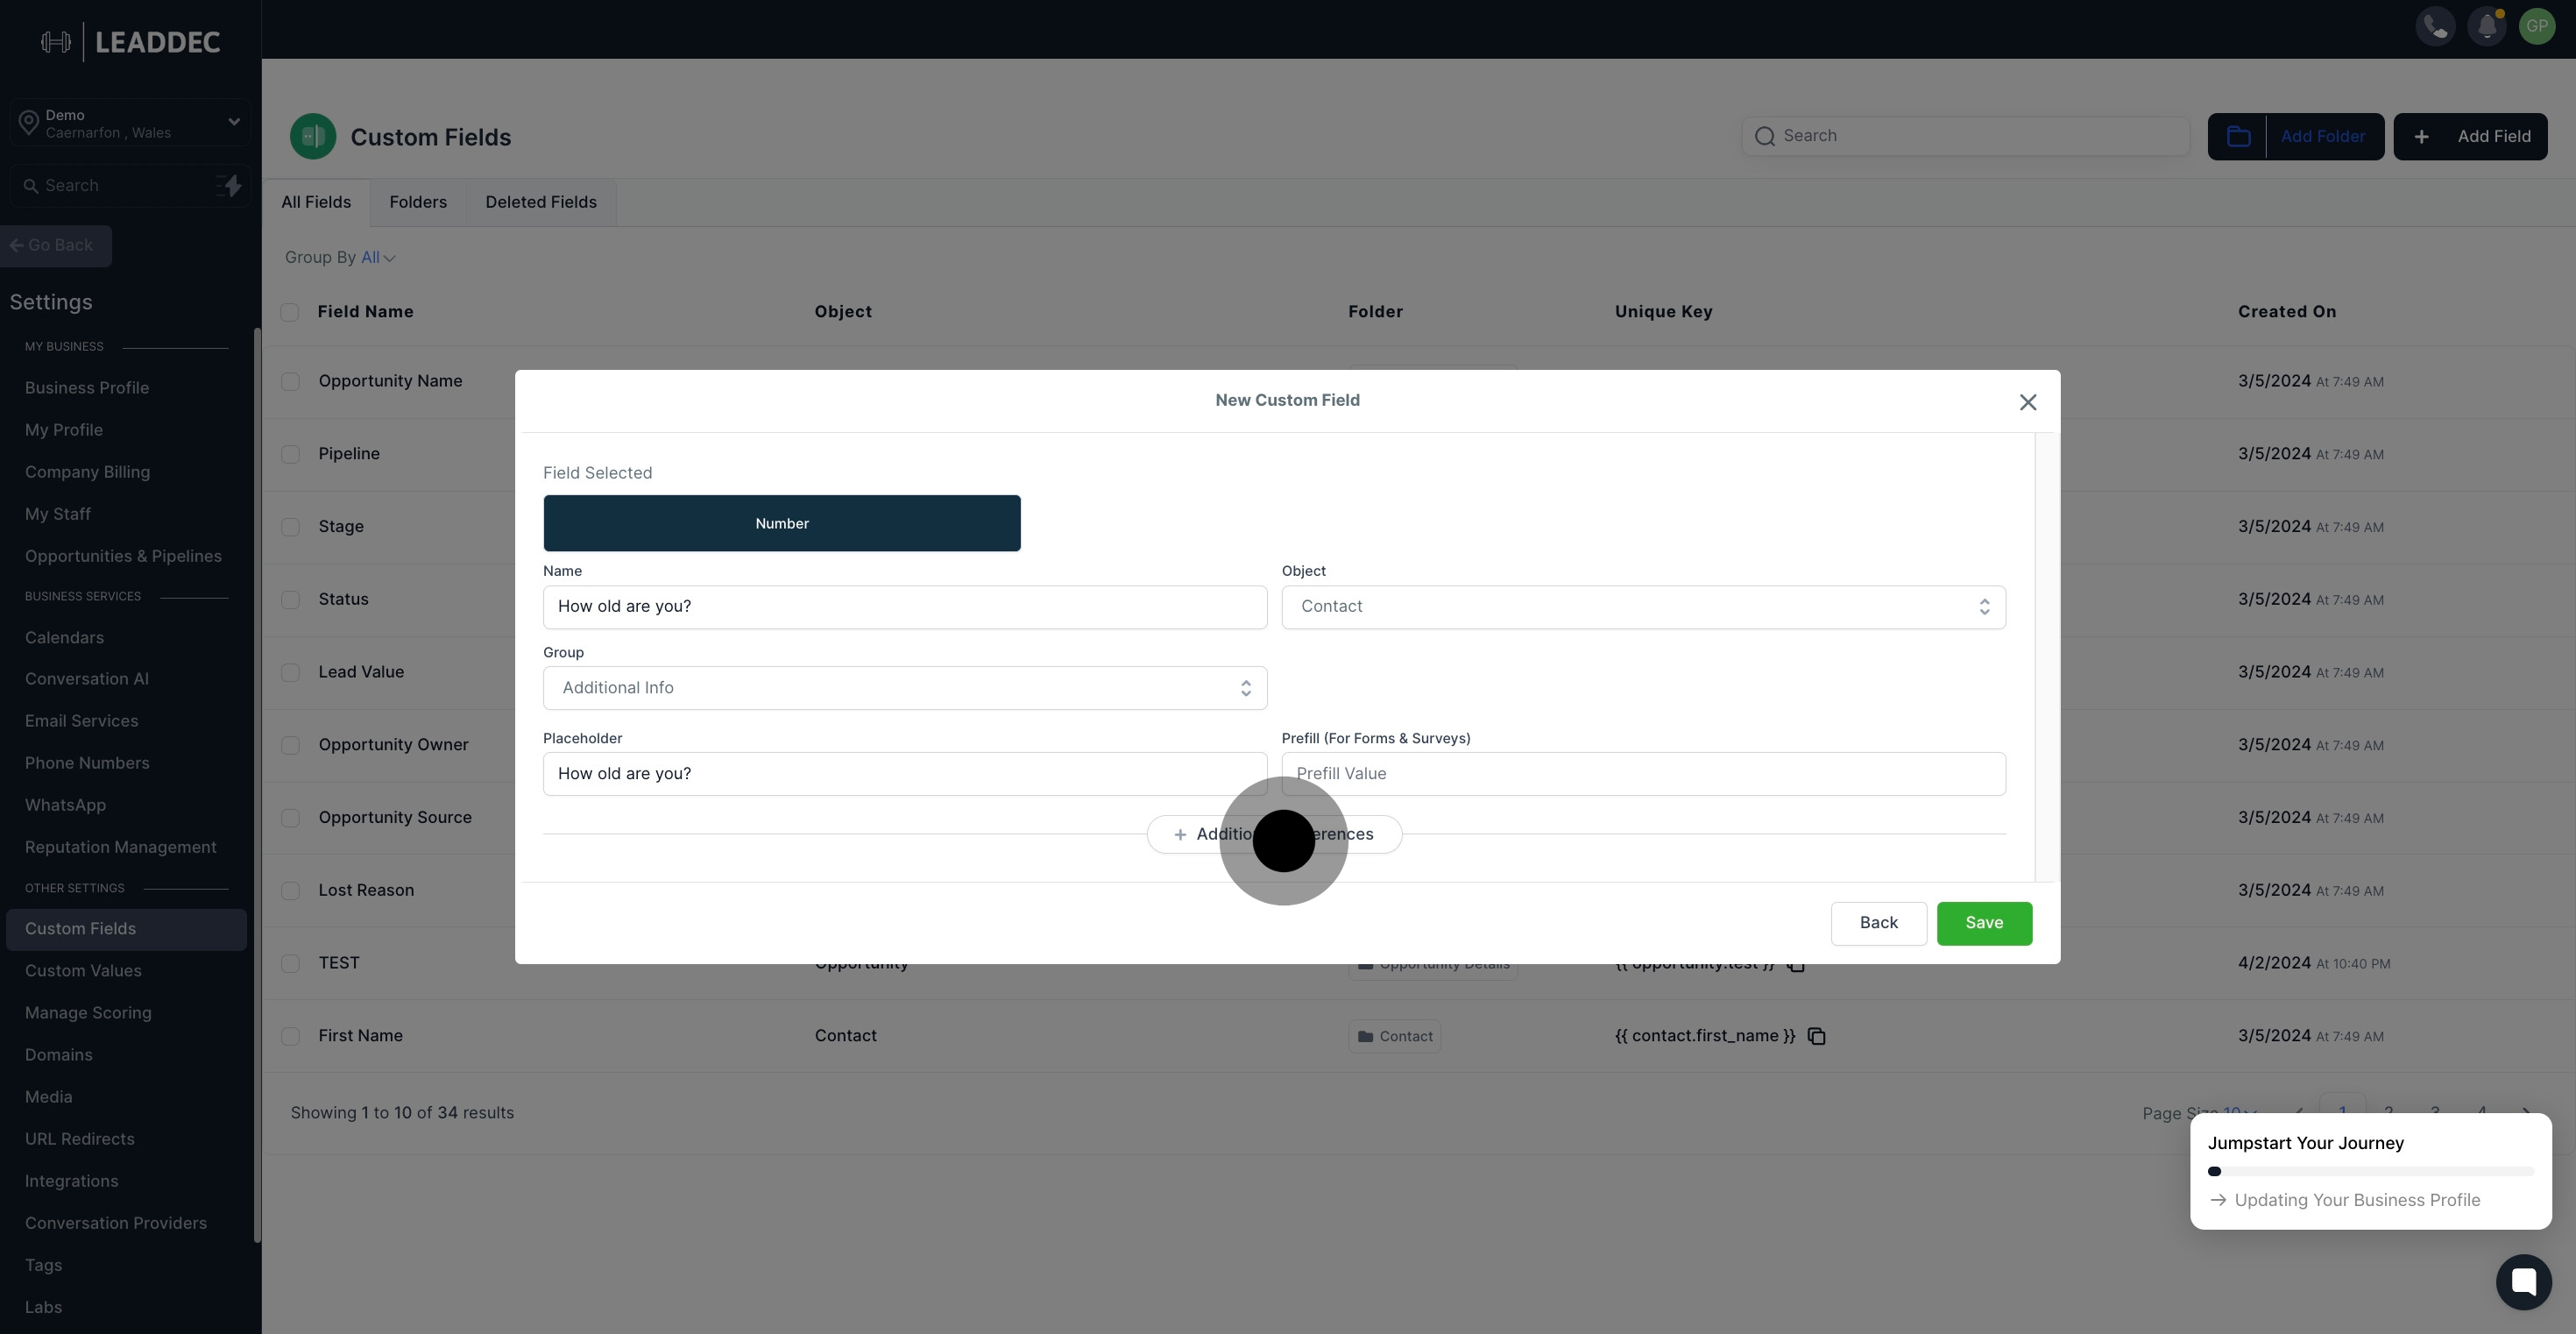The height and width of the screenshot is (1334, 2576).
Task: Click the Created On column header
Action: tap(2287, 312)
